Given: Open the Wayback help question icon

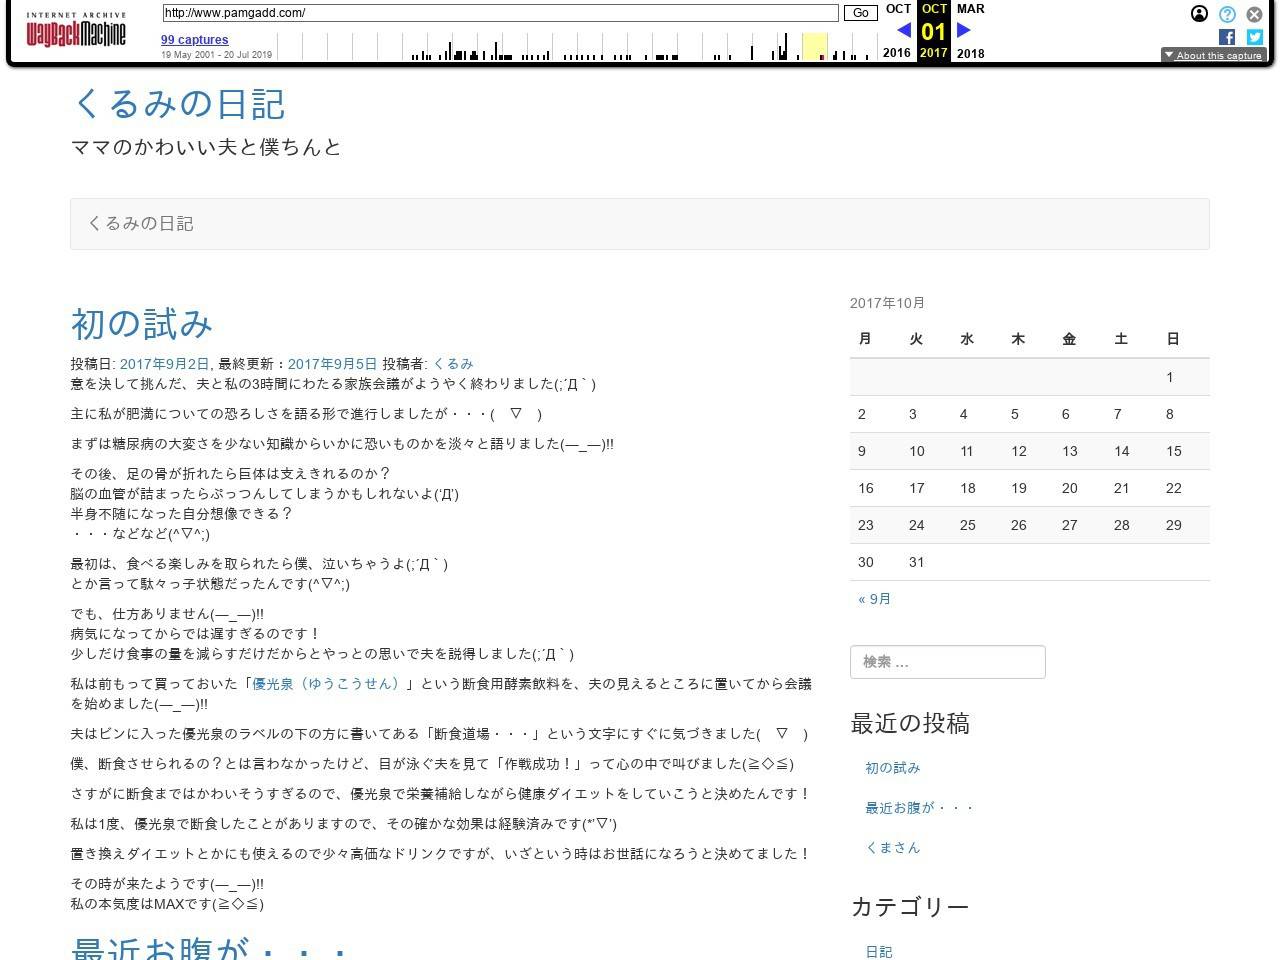Looking at the screenshot, I should click(x=1227, y=14).
